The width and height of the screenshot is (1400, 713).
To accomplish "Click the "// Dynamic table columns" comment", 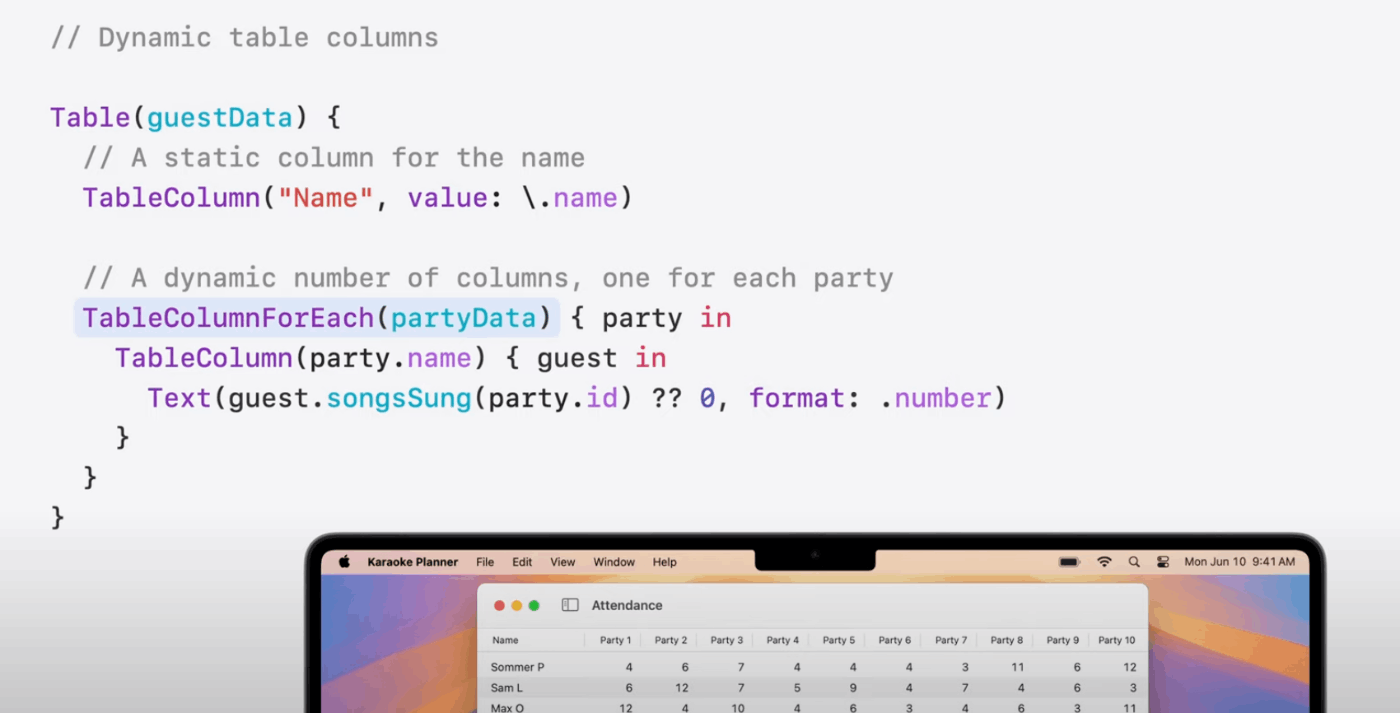I will [244, 38].
